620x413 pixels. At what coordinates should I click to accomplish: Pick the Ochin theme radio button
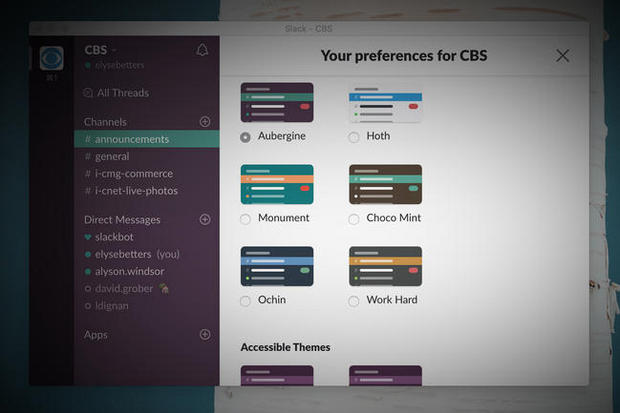[x=245, y=301]
